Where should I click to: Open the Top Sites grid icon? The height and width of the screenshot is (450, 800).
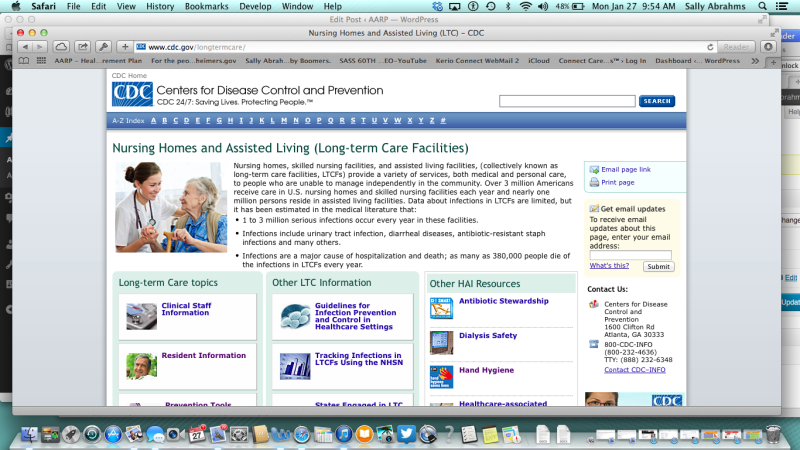tap(41, 61)
